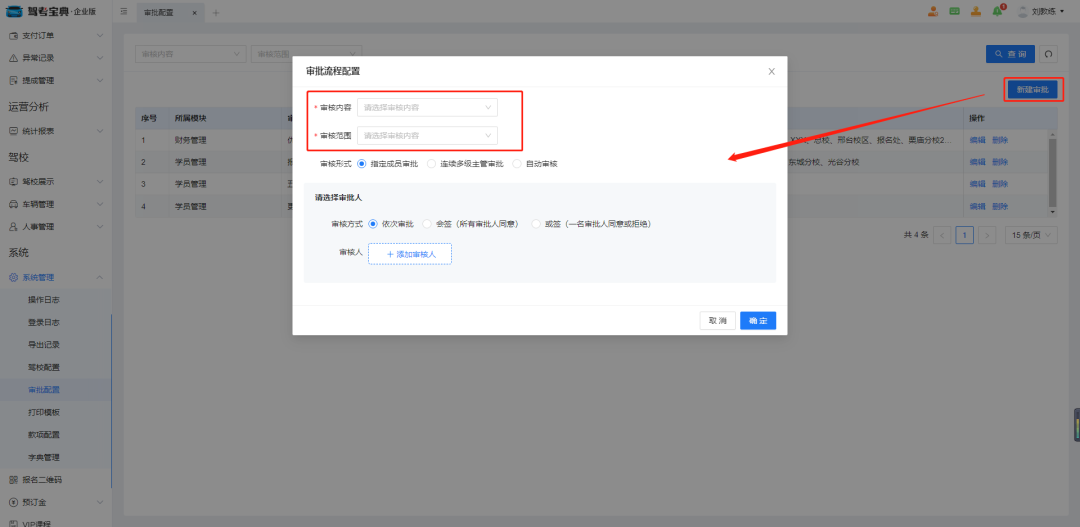Open 审核内容 dropdown in dialog
Viewport: 1080px width, 527px height.
427,107
